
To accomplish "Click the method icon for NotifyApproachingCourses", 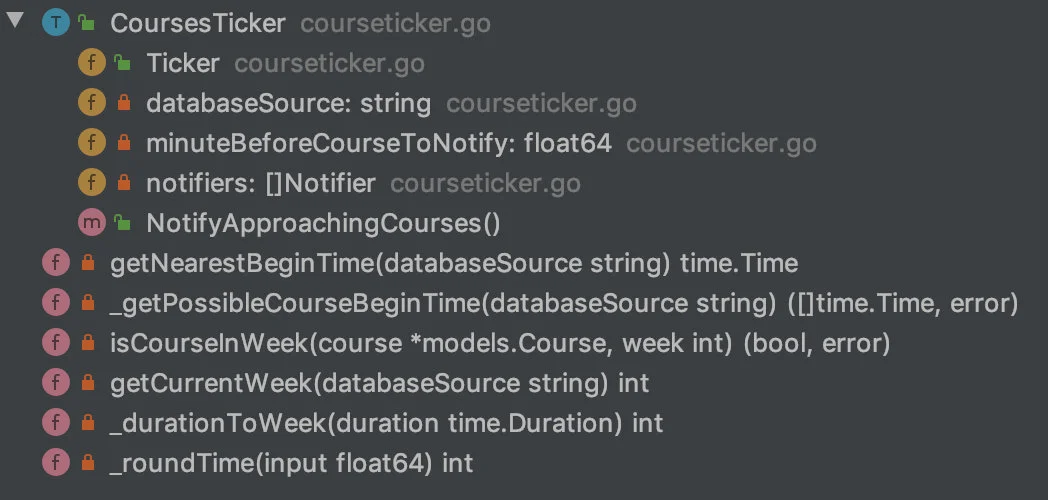I will [92, 223].
